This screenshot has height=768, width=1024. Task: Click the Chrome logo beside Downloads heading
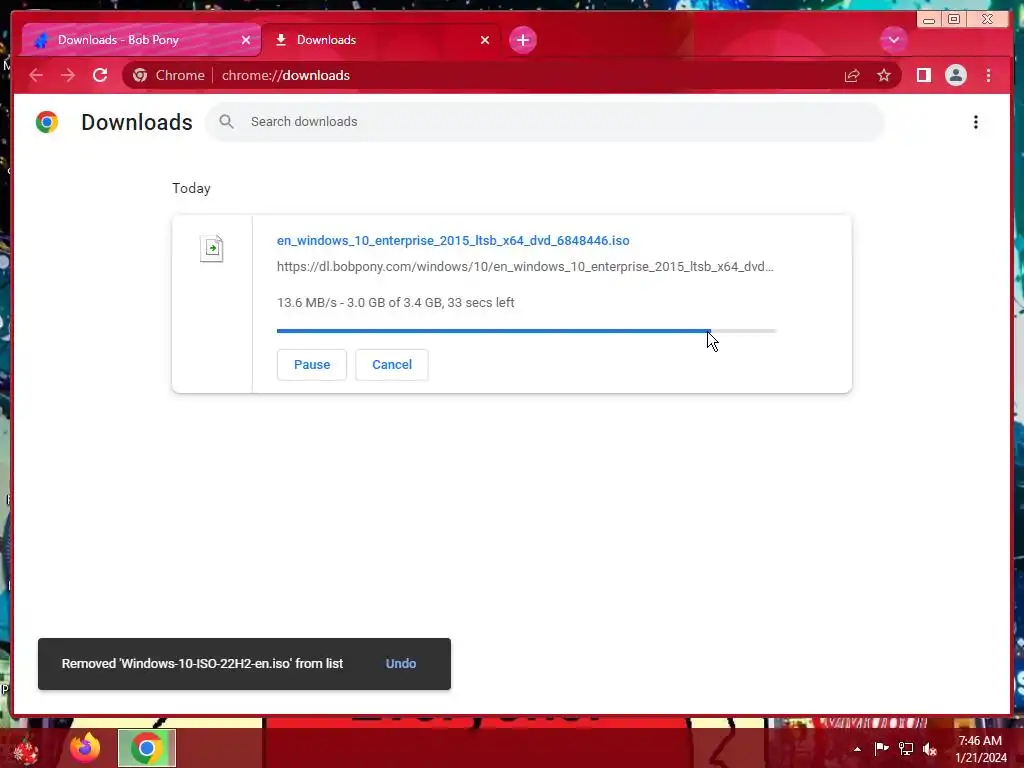pos(47,122)
